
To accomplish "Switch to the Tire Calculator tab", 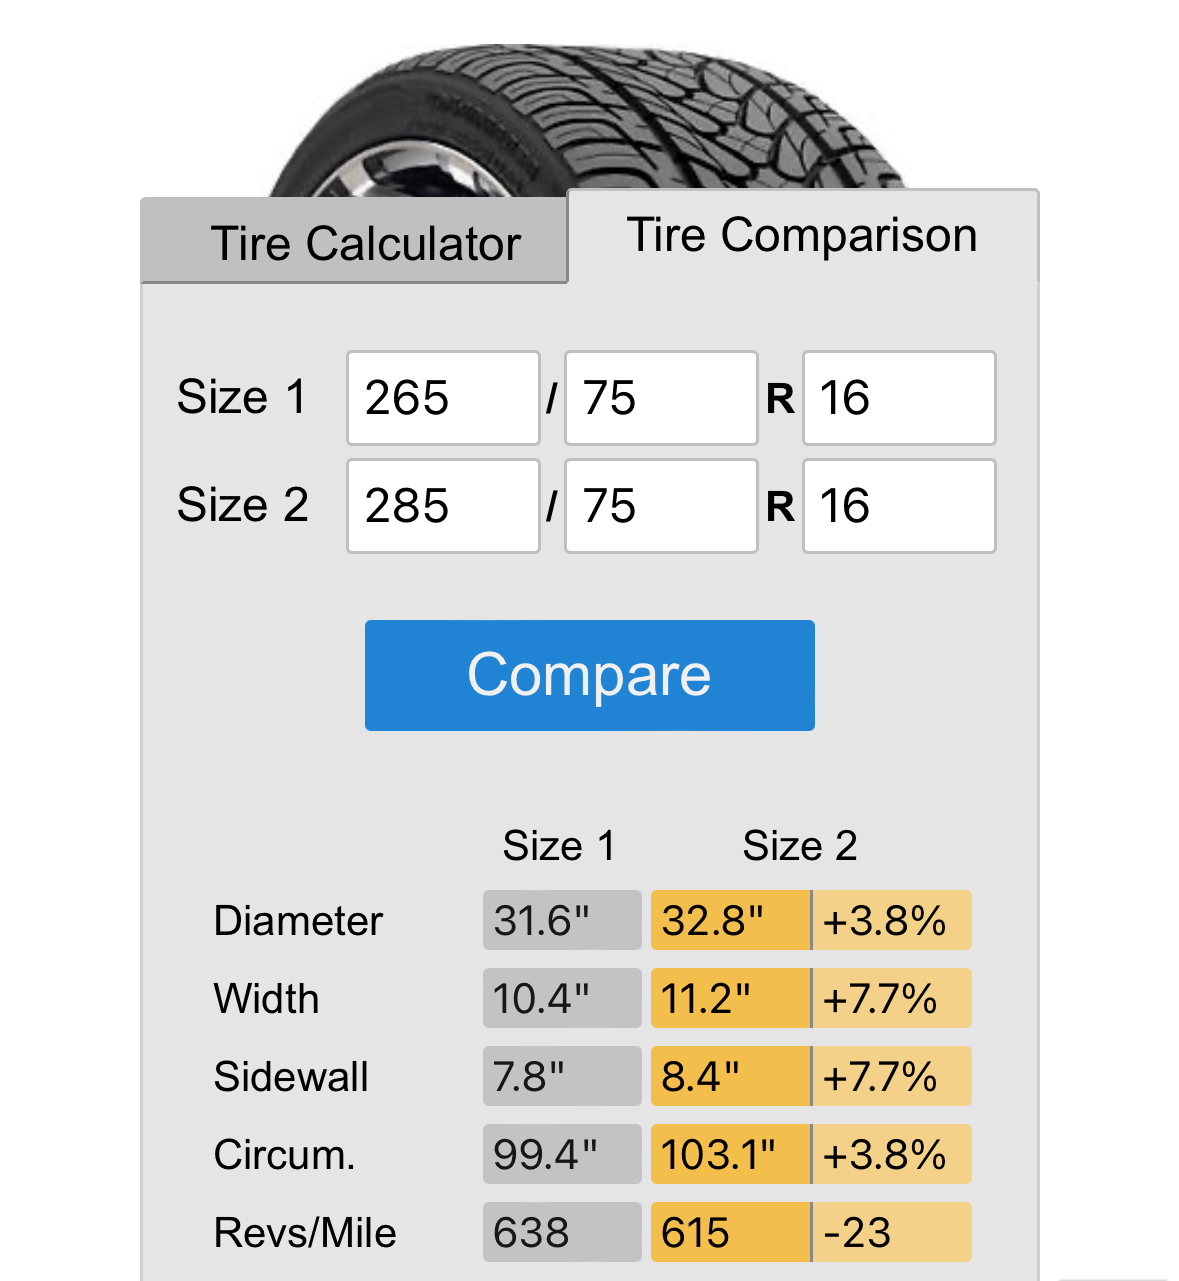I will 355,241.
